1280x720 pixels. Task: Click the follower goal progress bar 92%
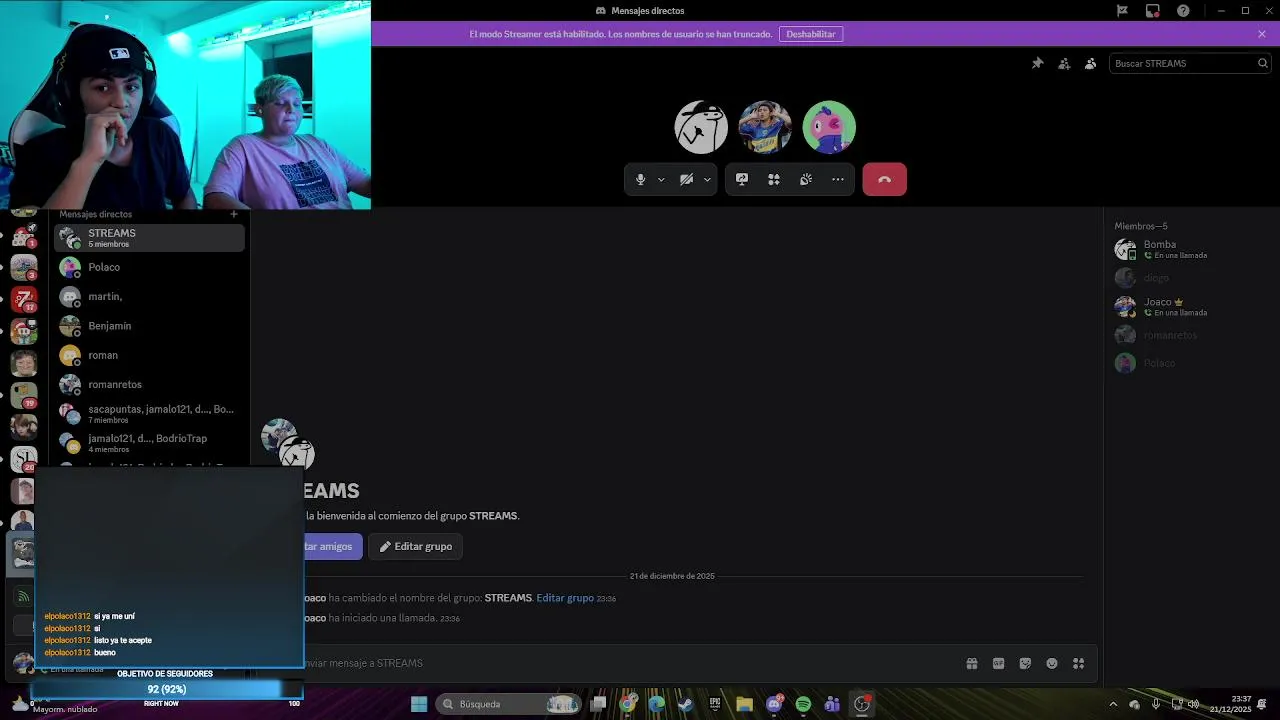pyautogui.click(x=166, y=689)
